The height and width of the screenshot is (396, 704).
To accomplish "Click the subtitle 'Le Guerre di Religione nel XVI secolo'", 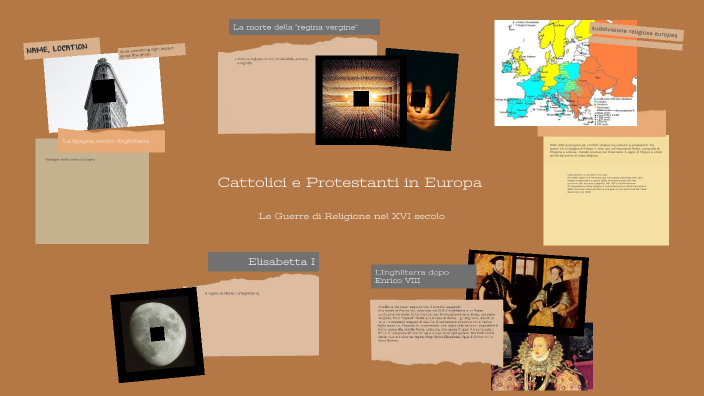I will (x=352, y=216).
